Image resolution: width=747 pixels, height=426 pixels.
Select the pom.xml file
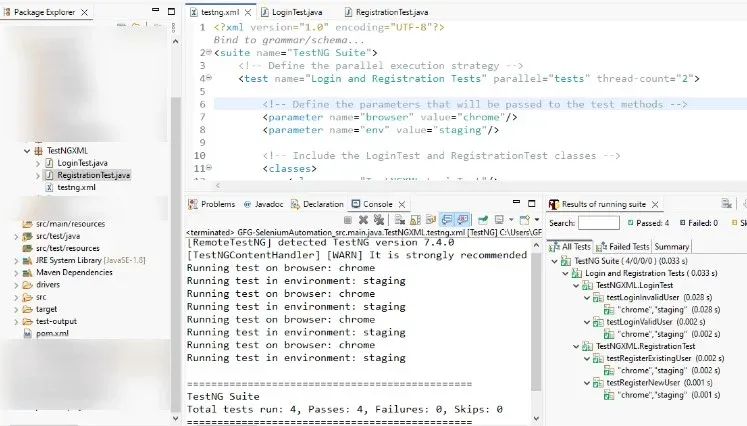(x=52, y=334)
